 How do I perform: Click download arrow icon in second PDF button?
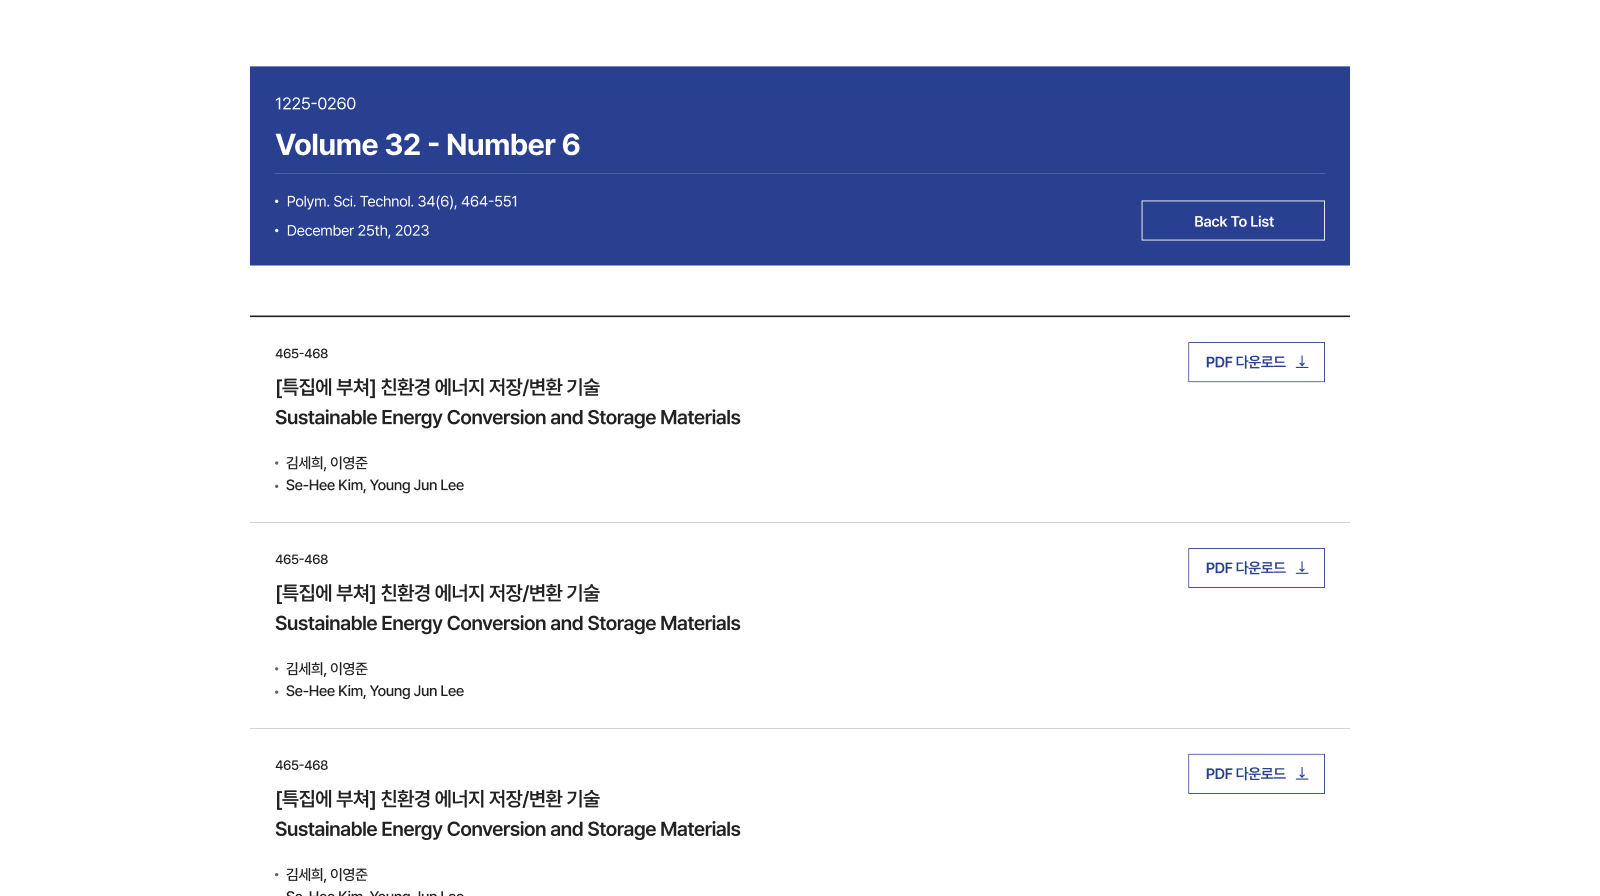point(1302,568)
